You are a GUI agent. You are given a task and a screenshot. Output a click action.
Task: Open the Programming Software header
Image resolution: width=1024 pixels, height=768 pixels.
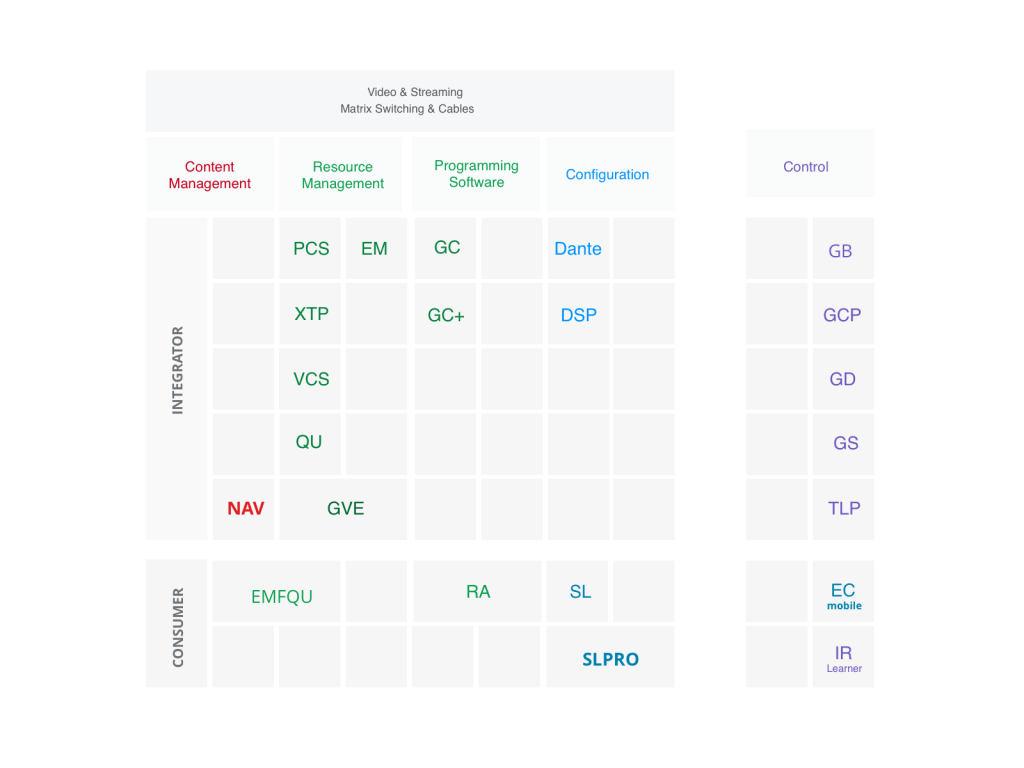[x=476, y=174]
